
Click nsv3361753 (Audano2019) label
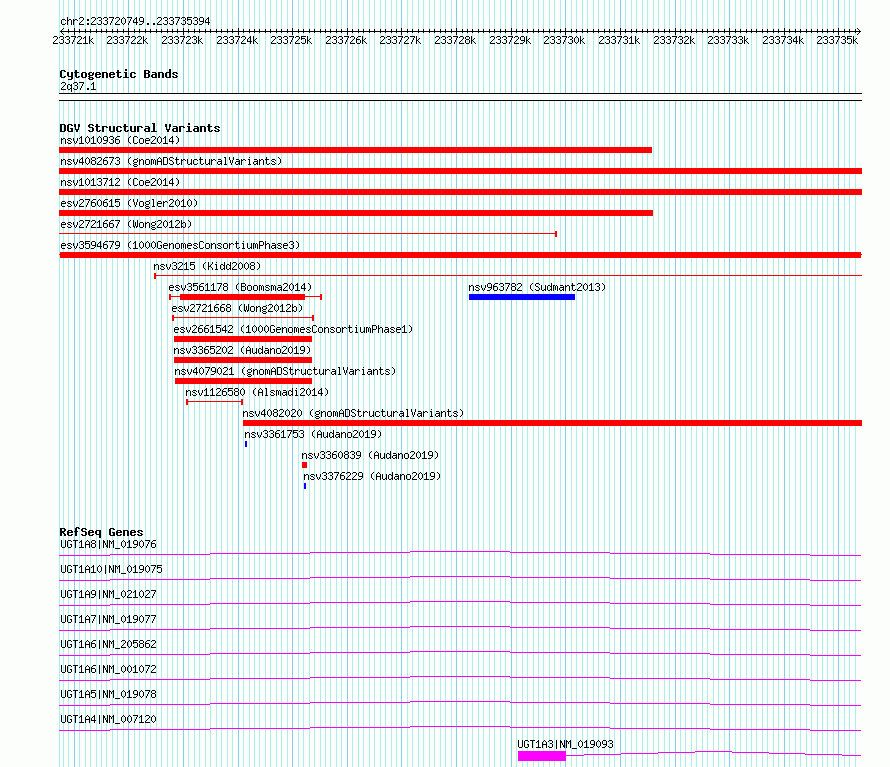point(313,434)
